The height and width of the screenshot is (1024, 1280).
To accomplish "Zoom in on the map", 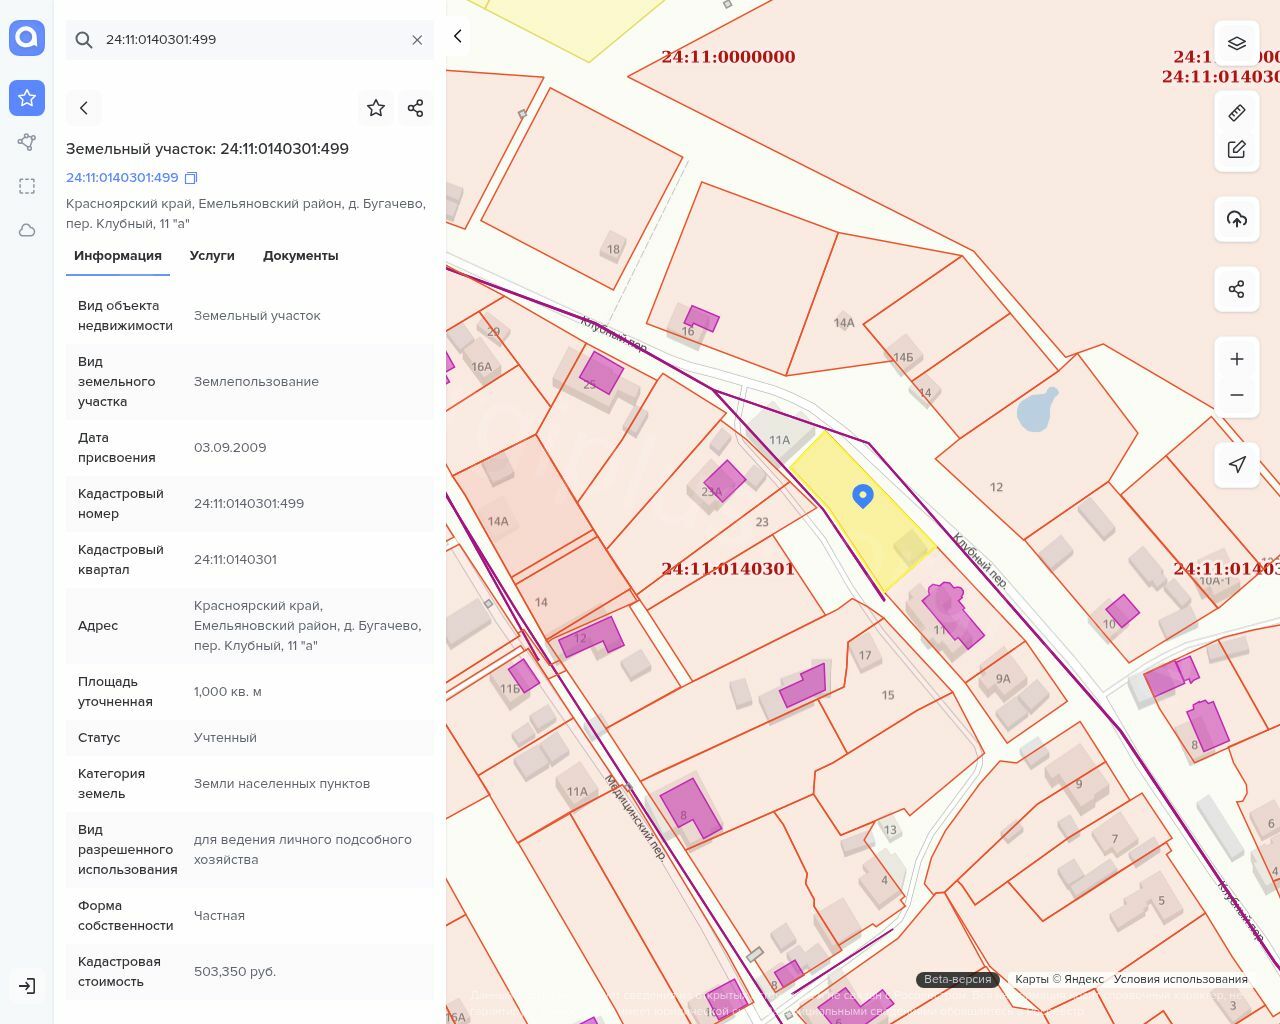I will [1237, 359].
